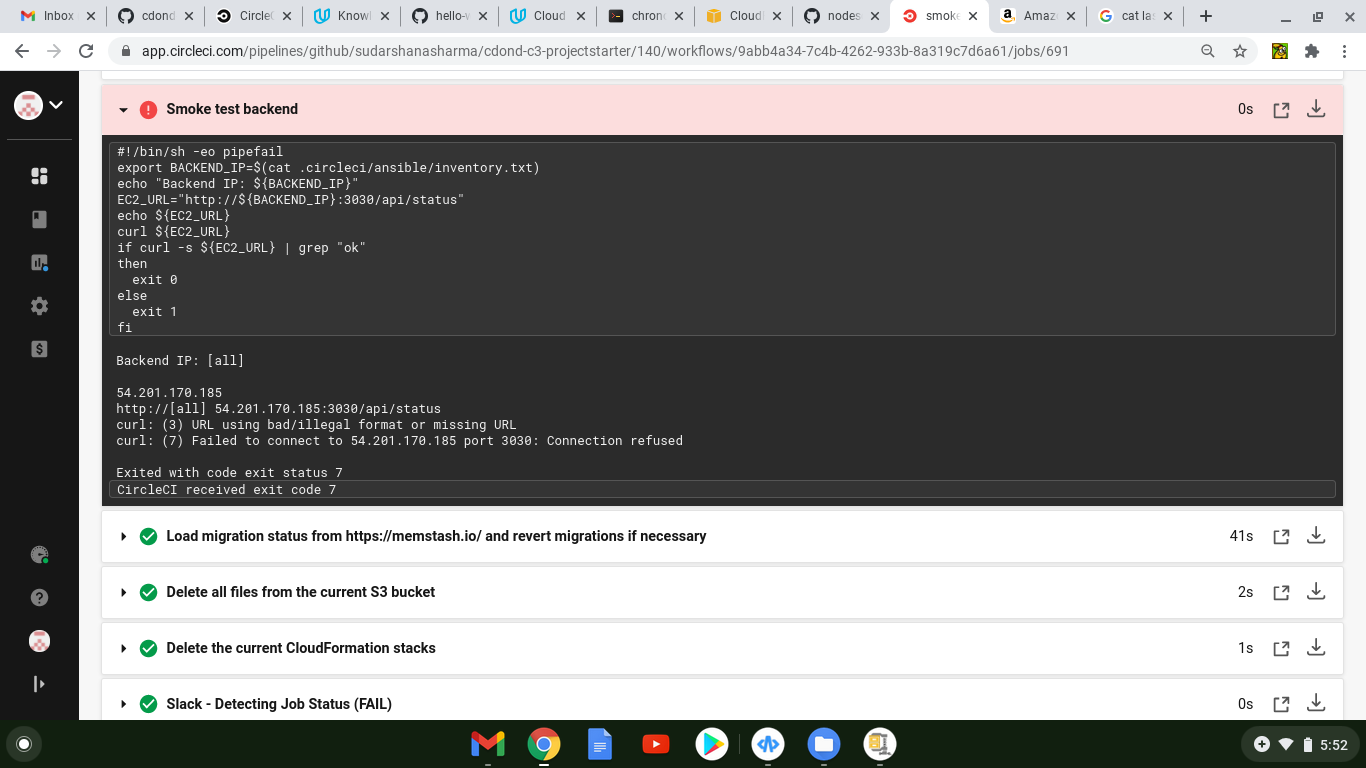The width and height of the screenshot is (1366, 768).
Task: Open user avatar in sidebar
Action: (x=39, y=641)
